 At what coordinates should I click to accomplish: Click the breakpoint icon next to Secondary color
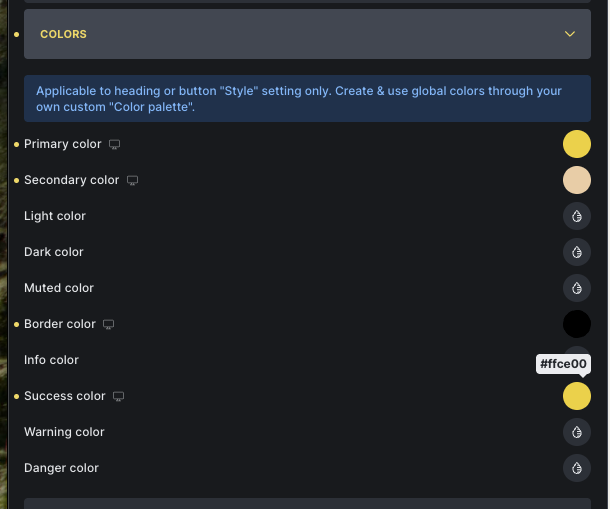pos(132,181)
